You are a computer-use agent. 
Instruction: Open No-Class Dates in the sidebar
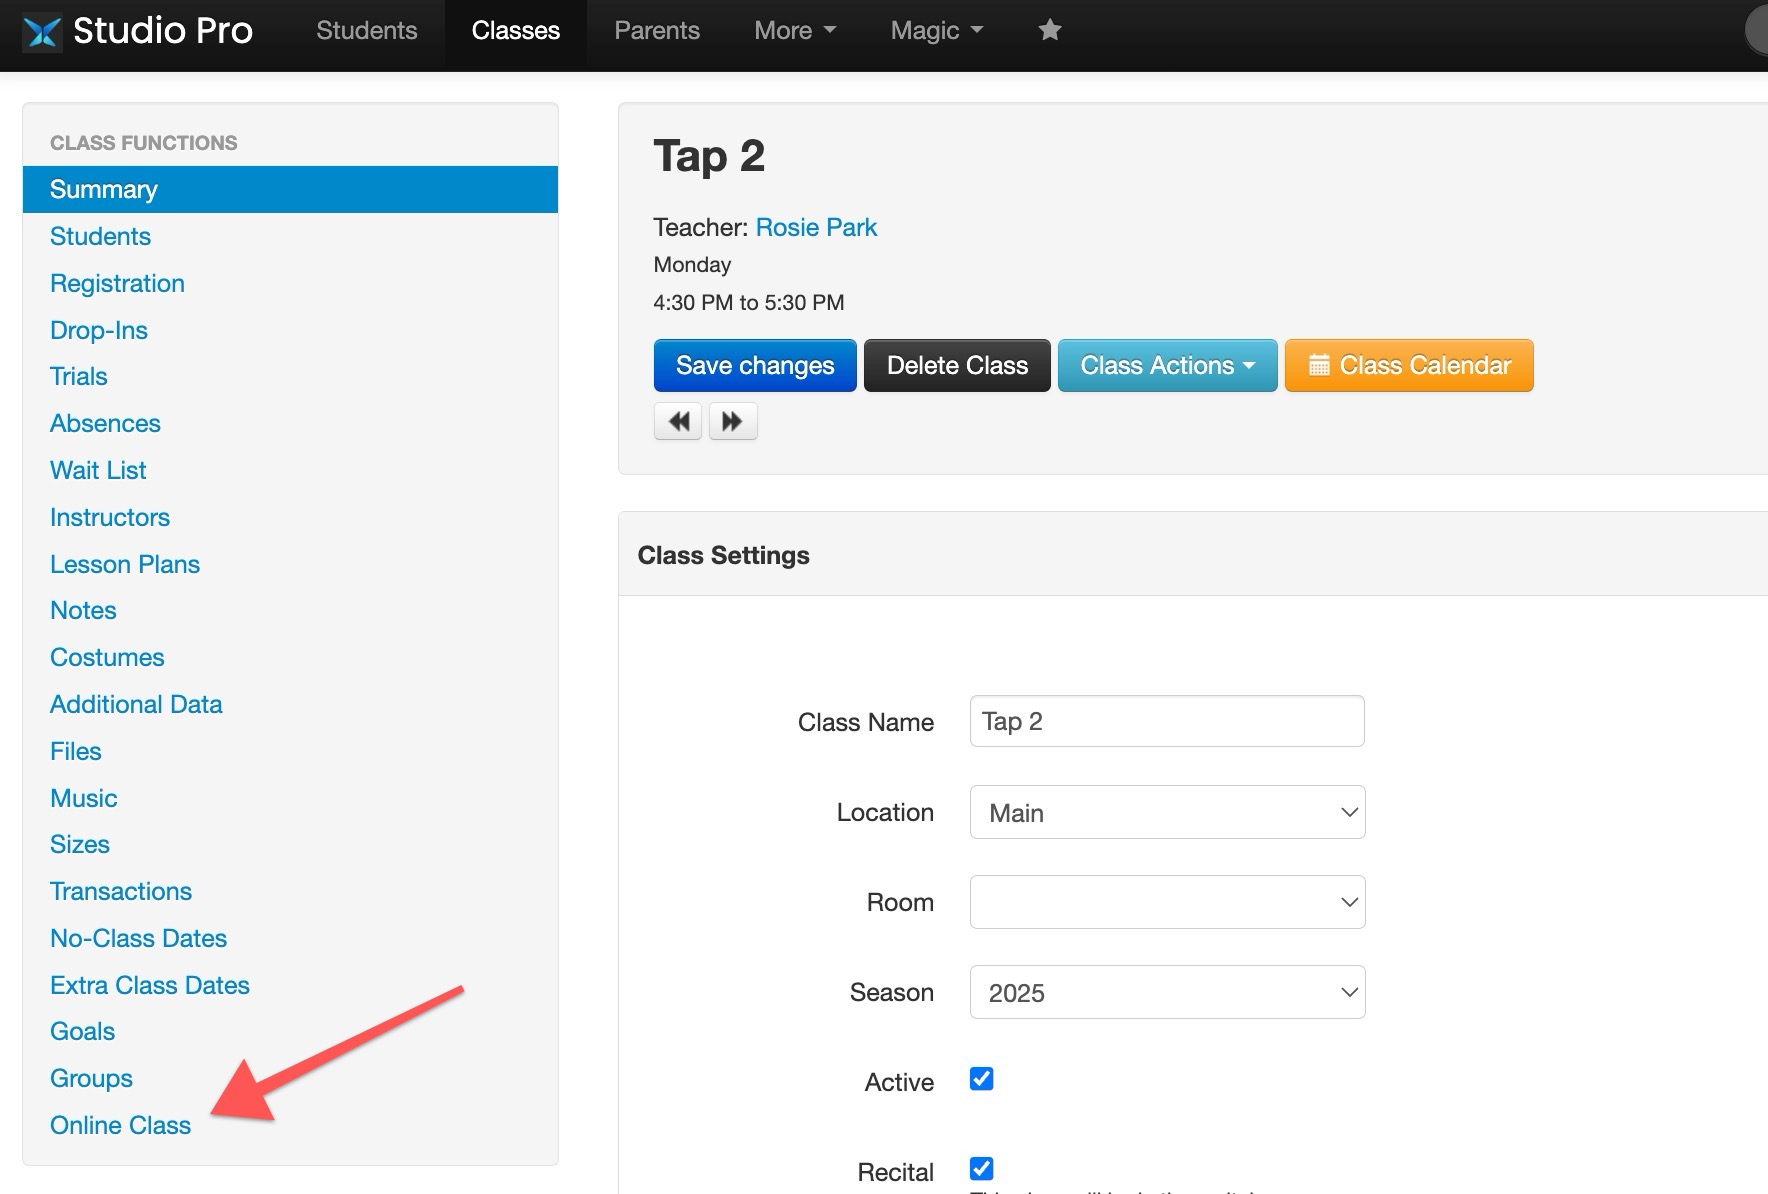138,938
